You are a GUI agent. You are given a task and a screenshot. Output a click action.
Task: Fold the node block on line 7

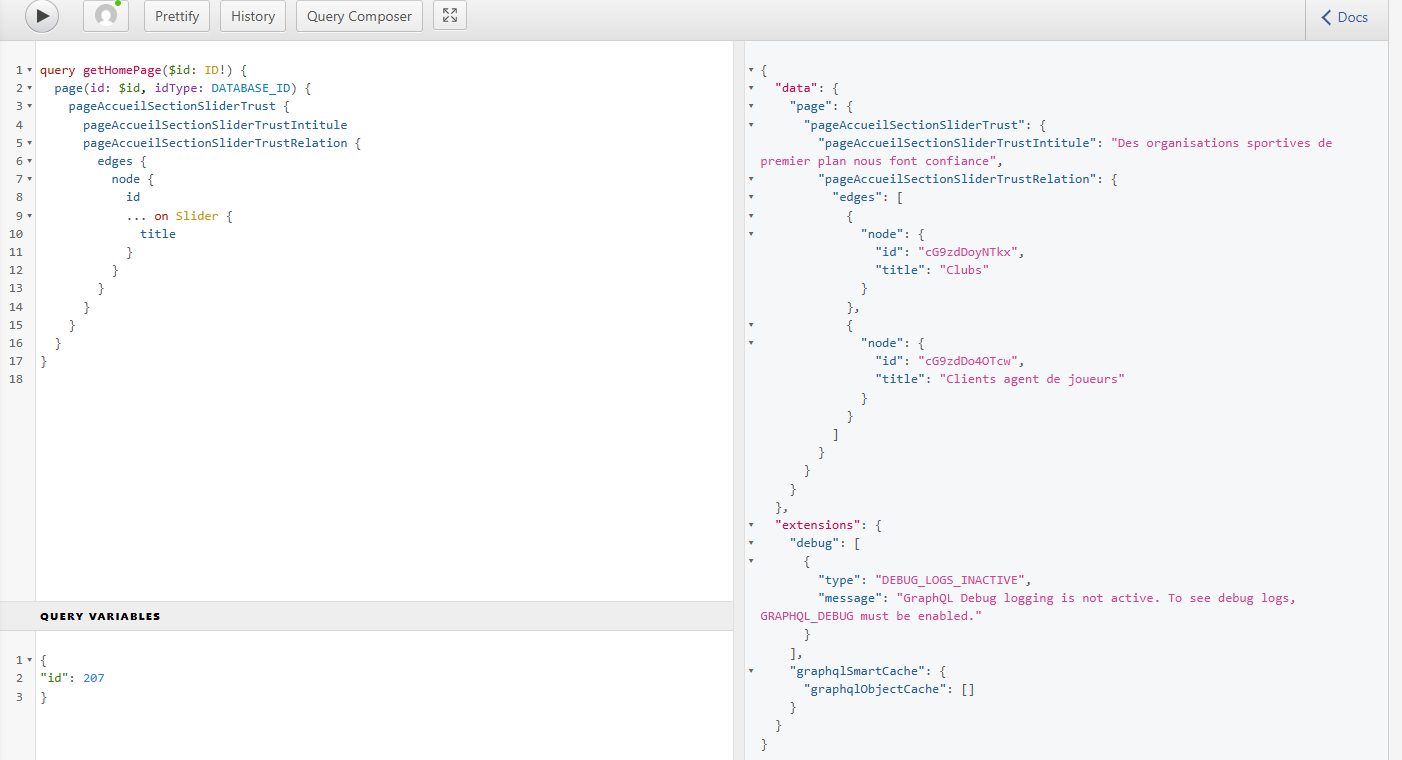30,179
